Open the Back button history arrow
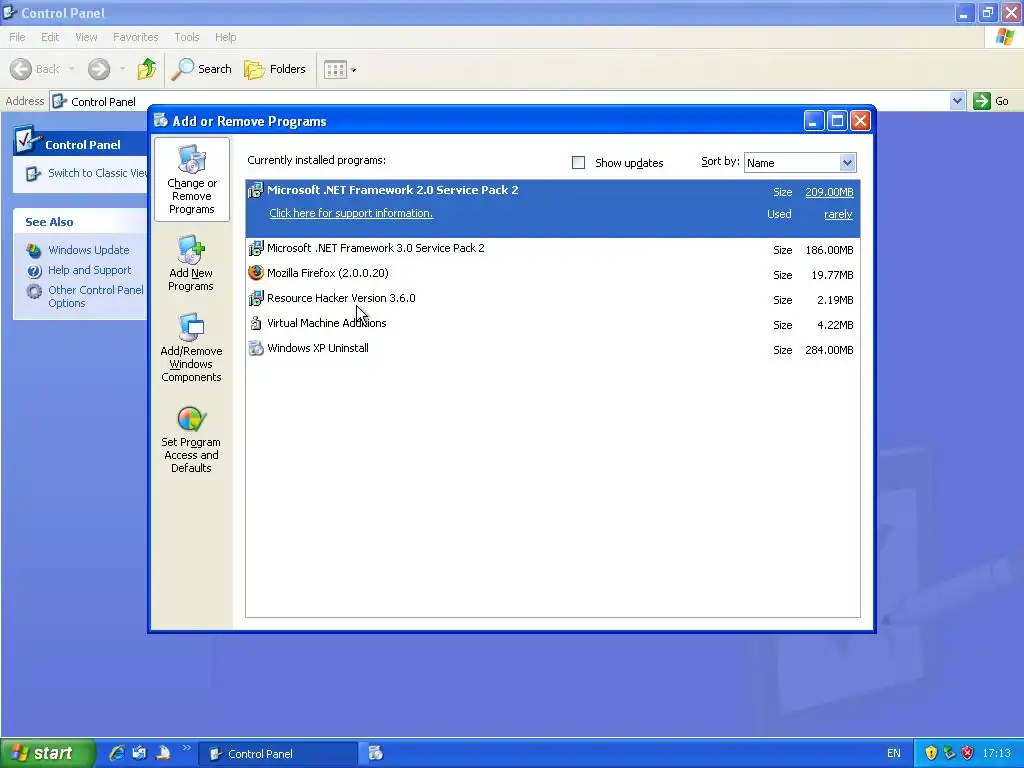 point(71,69)
